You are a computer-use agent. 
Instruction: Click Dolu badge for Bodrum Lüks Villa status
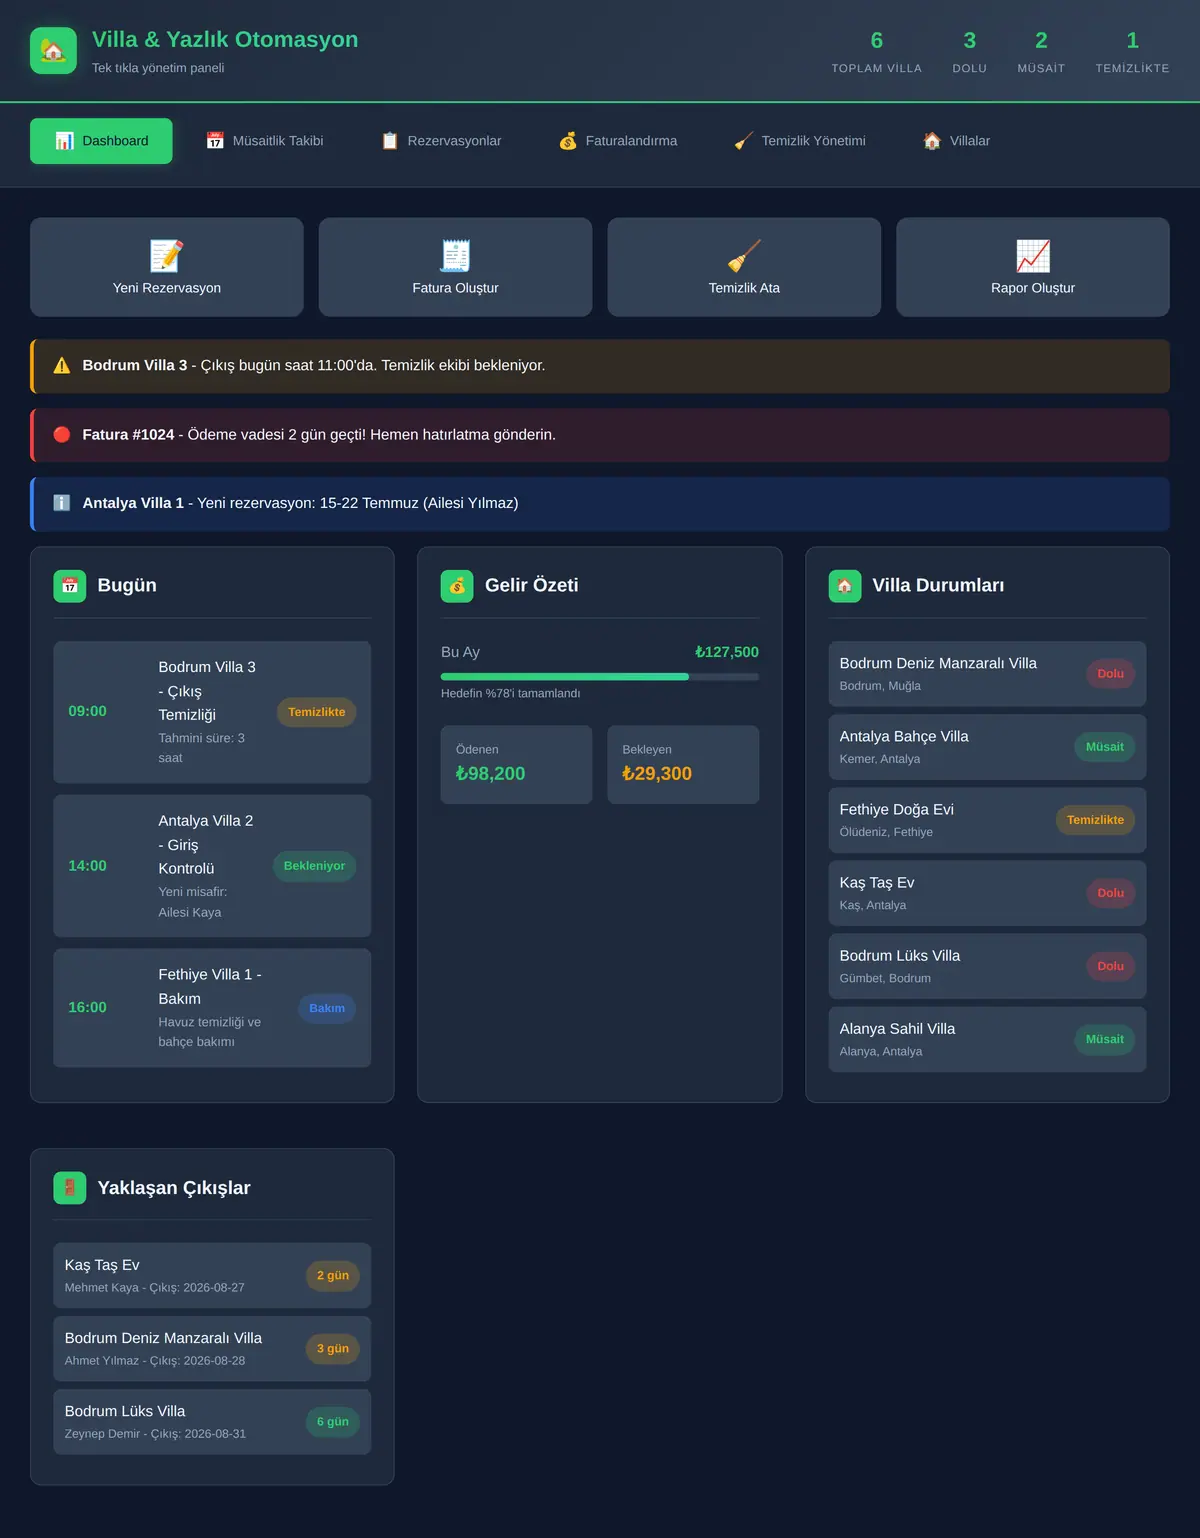click(x=1111, y=966)
